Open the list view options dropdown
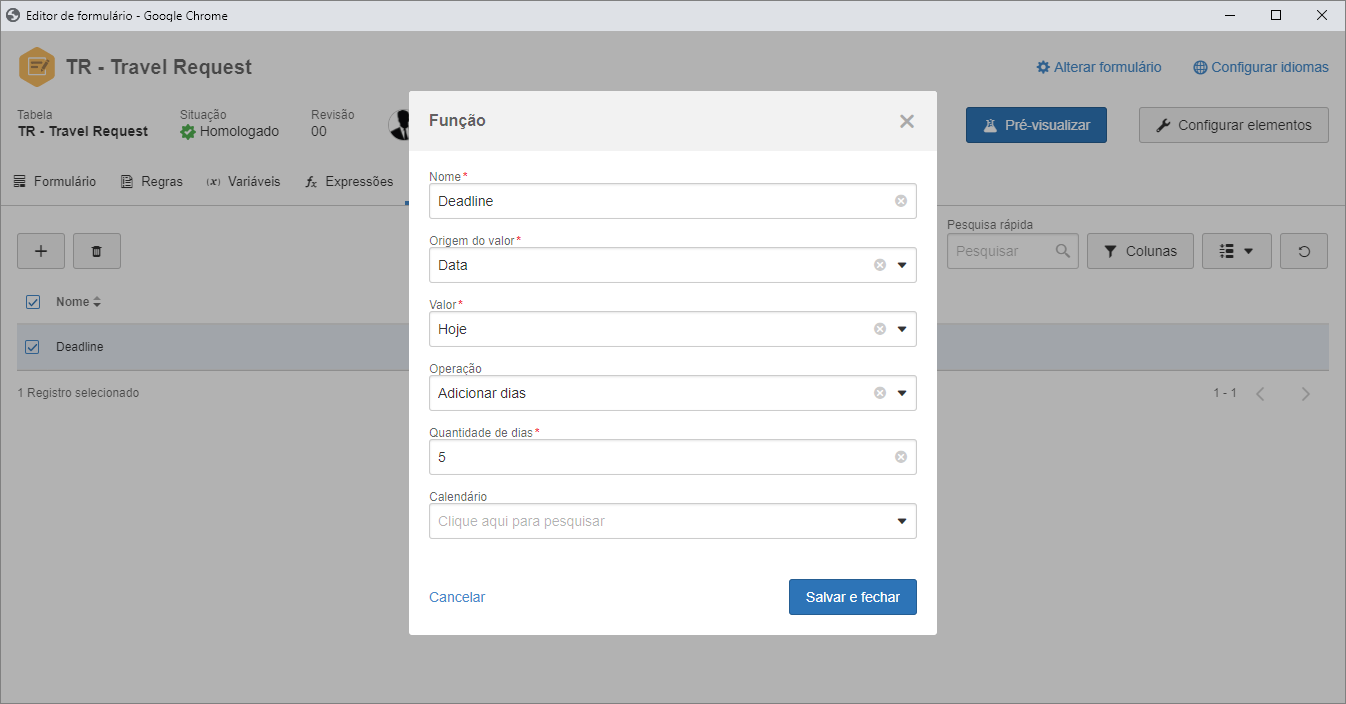This screenshot has height=704, width=1346. (1237, 251)
